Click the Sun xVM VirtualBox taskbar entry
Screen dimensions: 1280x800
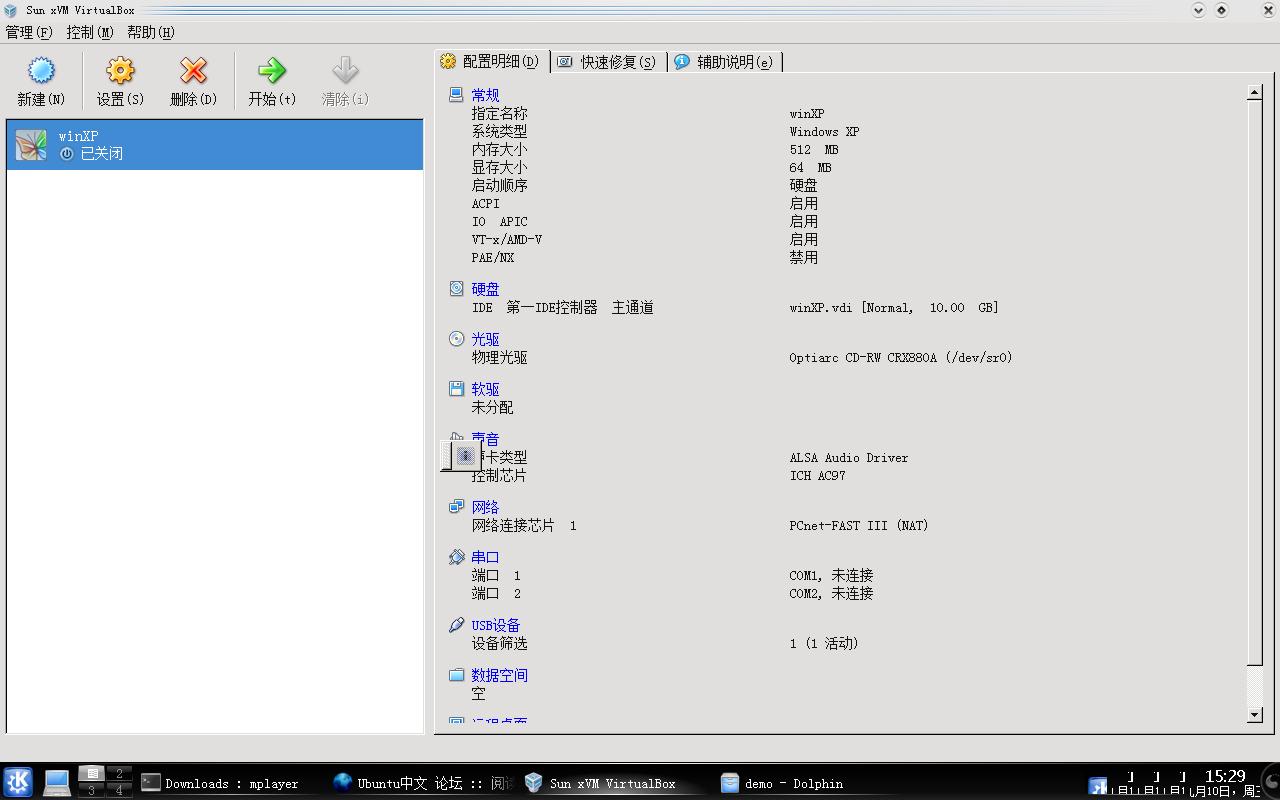coord(615,783)
